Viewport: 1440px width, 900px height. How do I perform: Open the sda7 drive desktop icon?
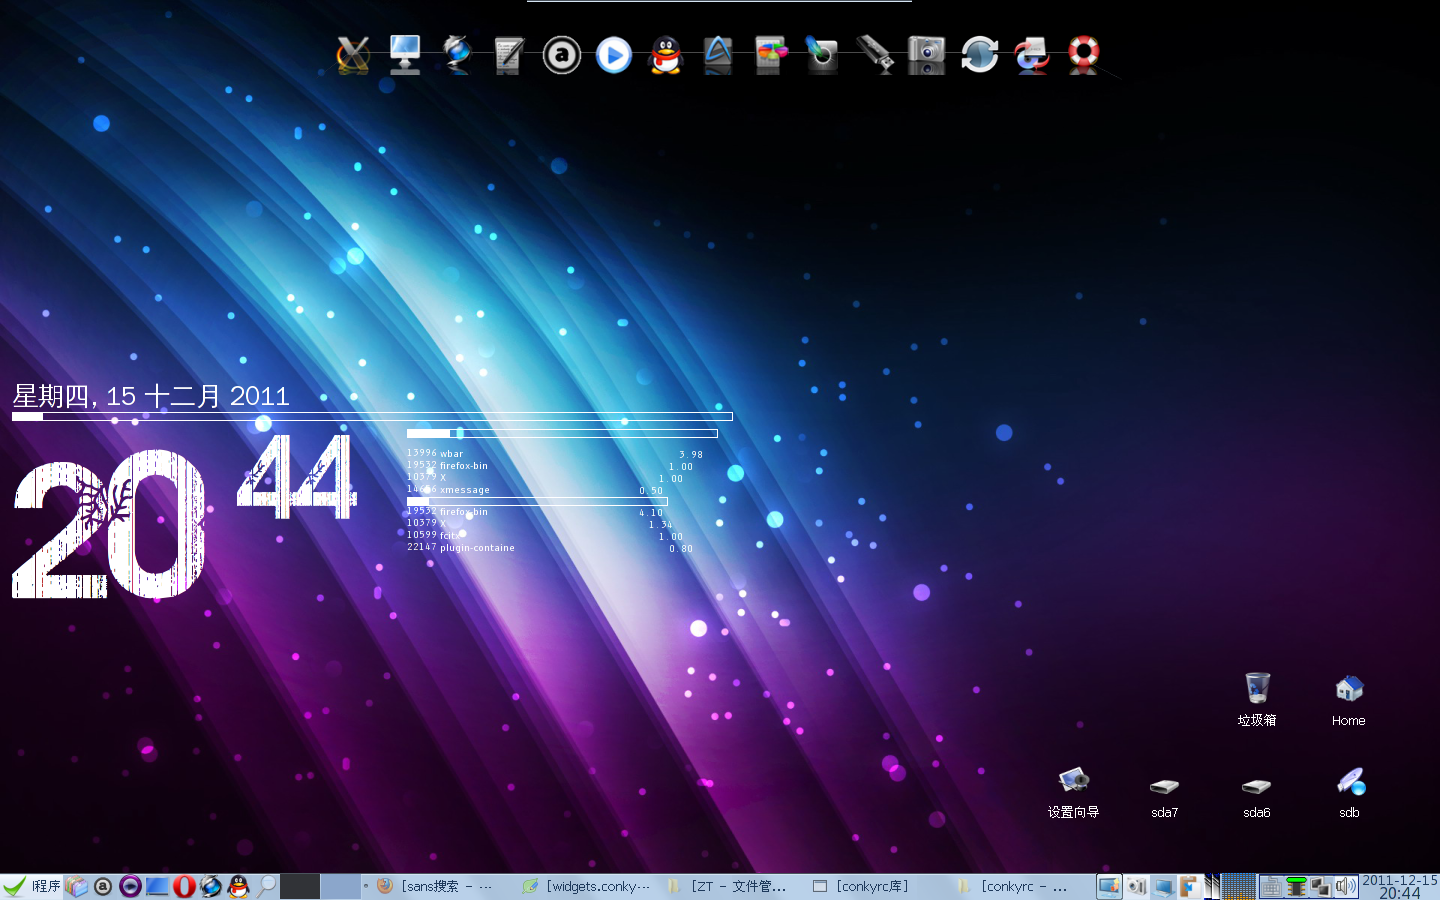tap(1165, 797)
